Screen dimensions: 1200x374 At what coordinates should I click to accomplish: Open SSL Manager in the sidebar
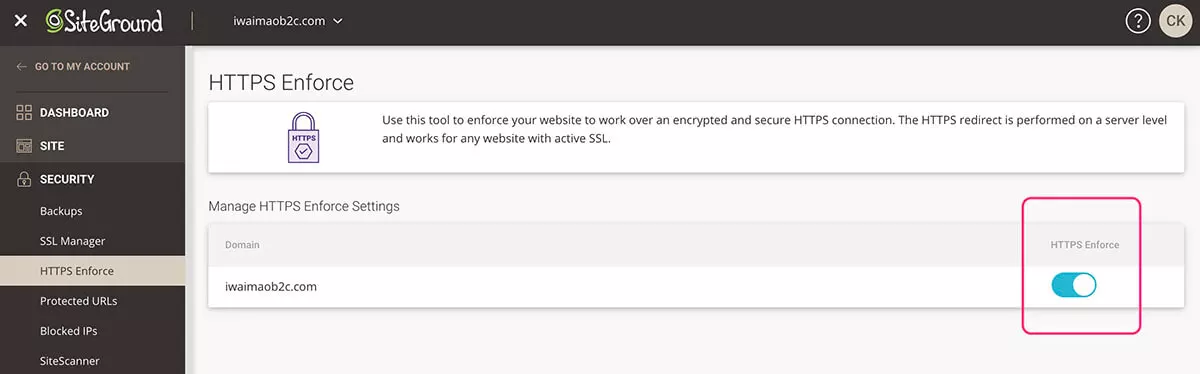coord(72,241)
